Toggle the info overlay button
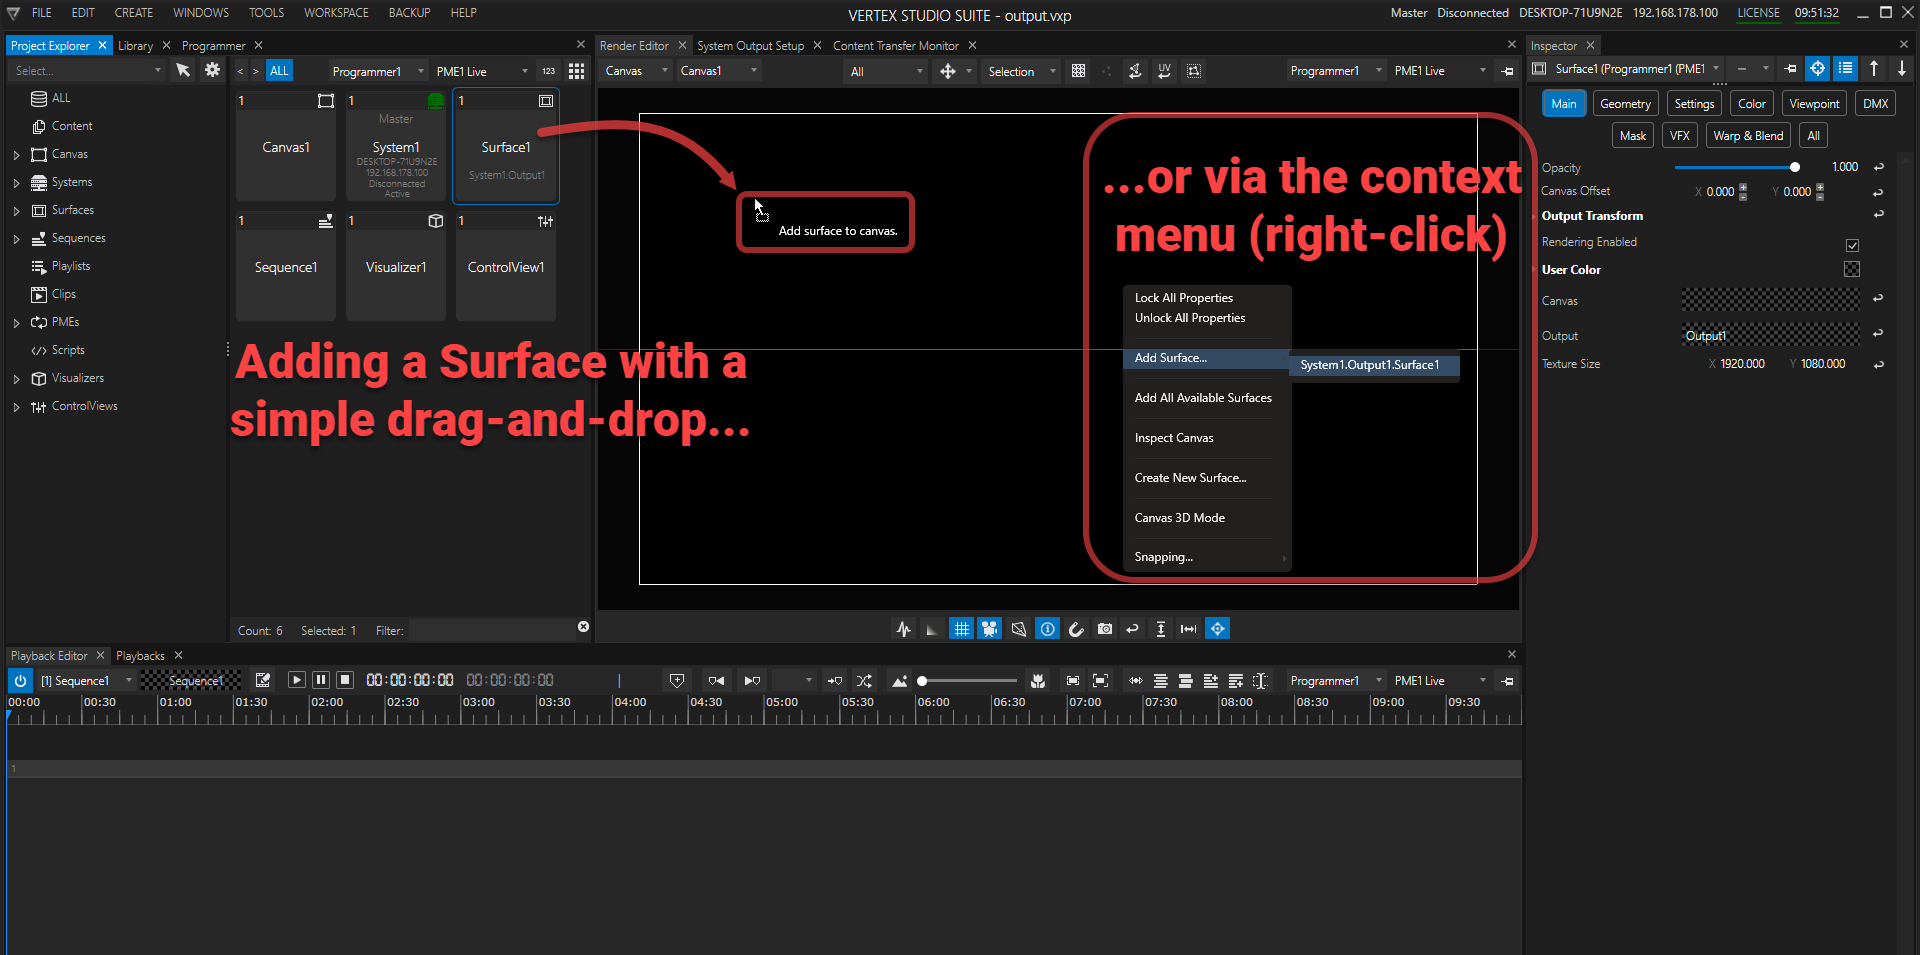The image size is (1920, 955). coord(1047,629)
